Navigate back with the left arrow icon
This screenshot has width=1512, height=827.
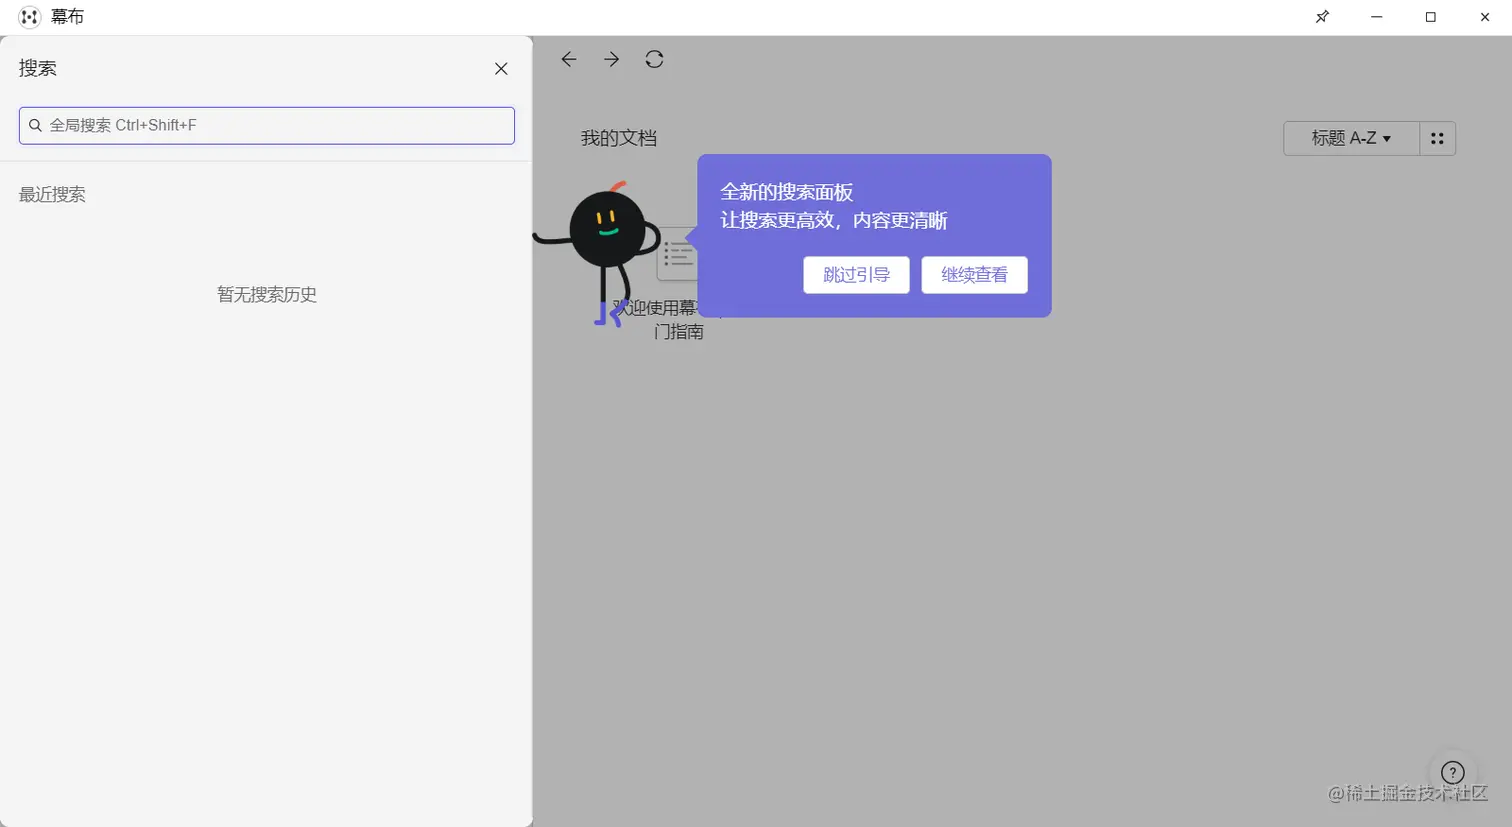[568, 59]
